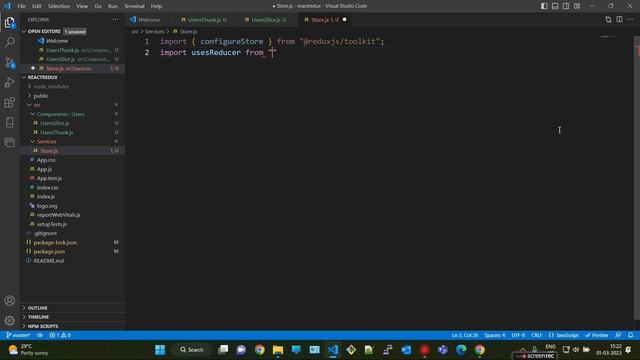Open App.test.js in the file tree
Viewport: 640px width, 360px height.
(49, 178)
